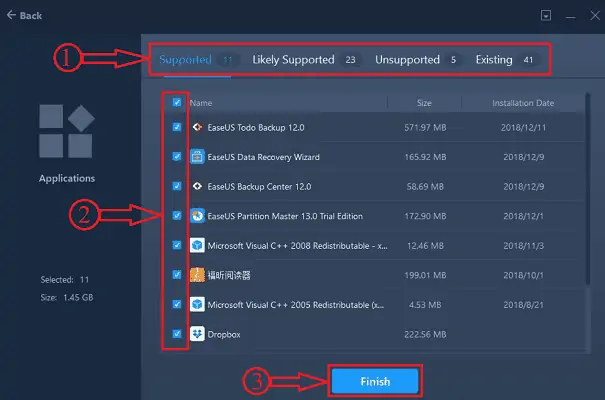Minimize the window

click(571, 17)
